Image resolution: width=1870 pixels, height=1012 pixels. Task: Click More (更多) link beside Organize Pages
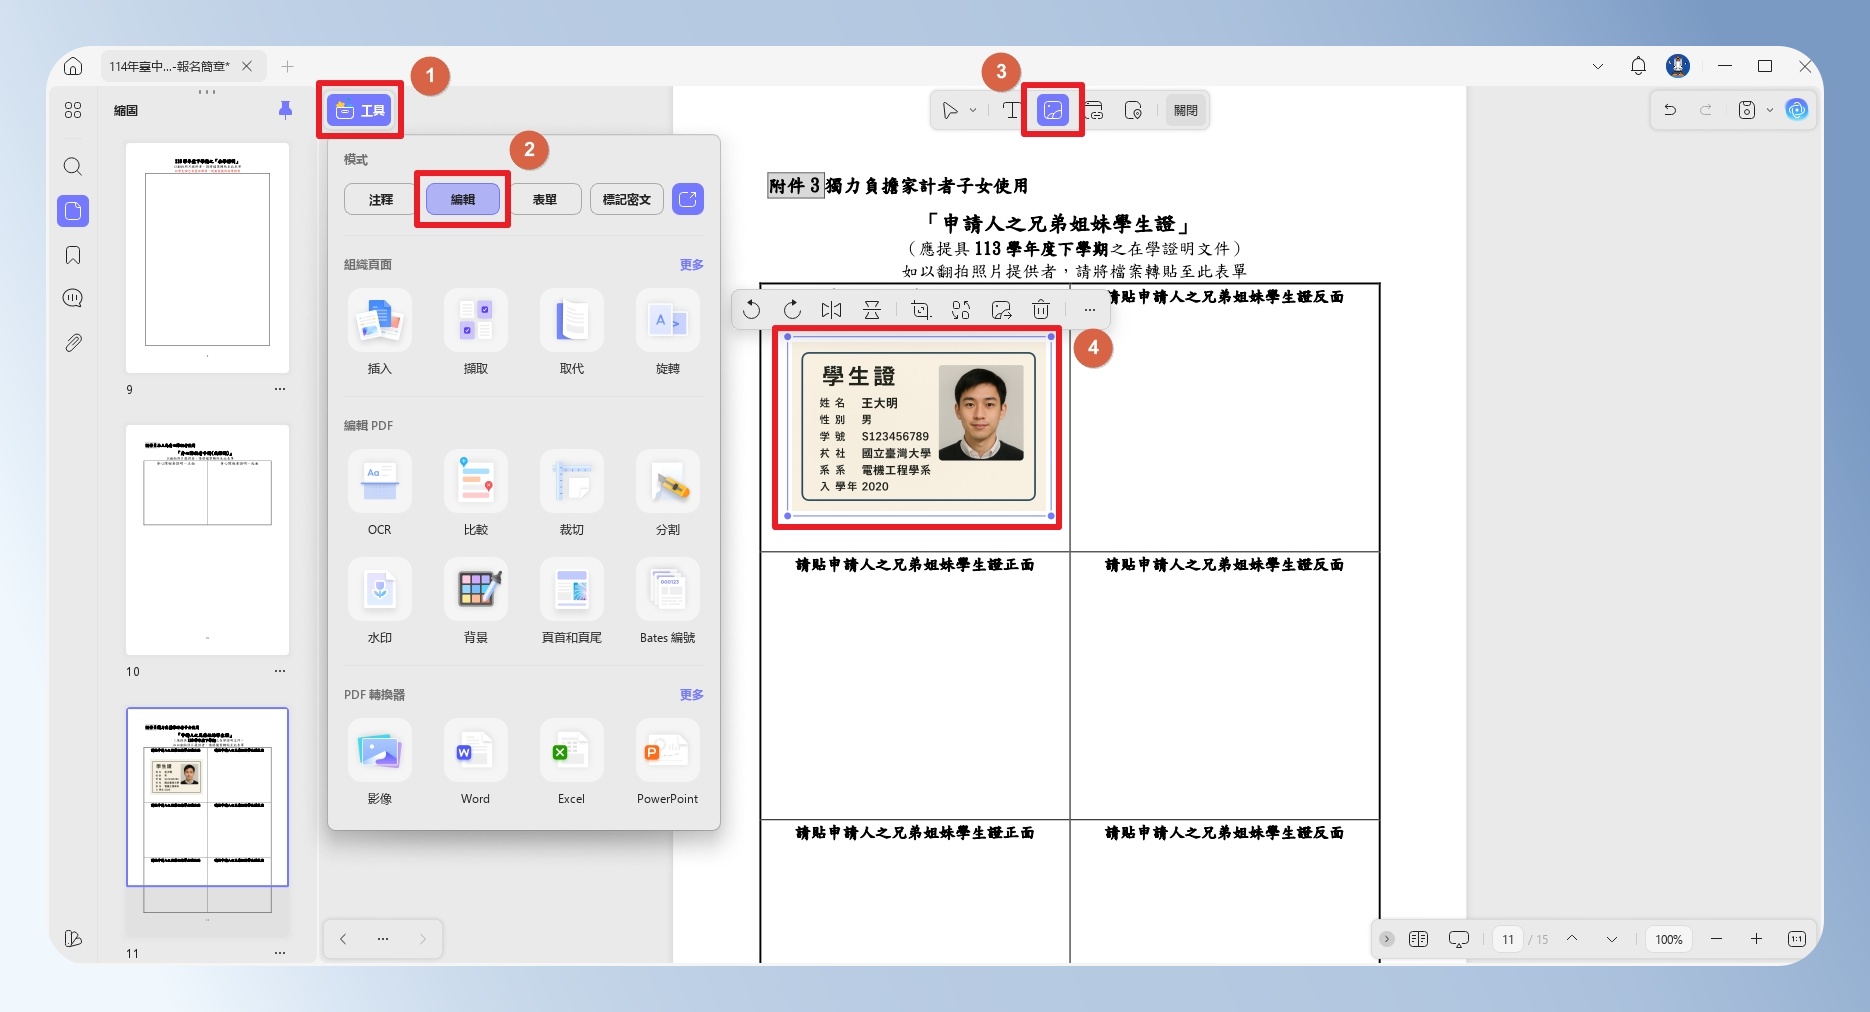pyautogui.click(x=692, y=264)
